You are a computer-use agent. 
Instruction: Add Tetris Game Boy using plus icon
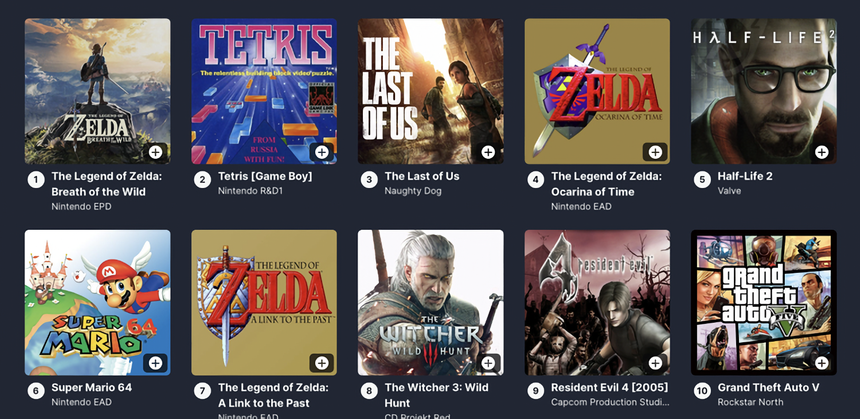(x=322, y=152)
